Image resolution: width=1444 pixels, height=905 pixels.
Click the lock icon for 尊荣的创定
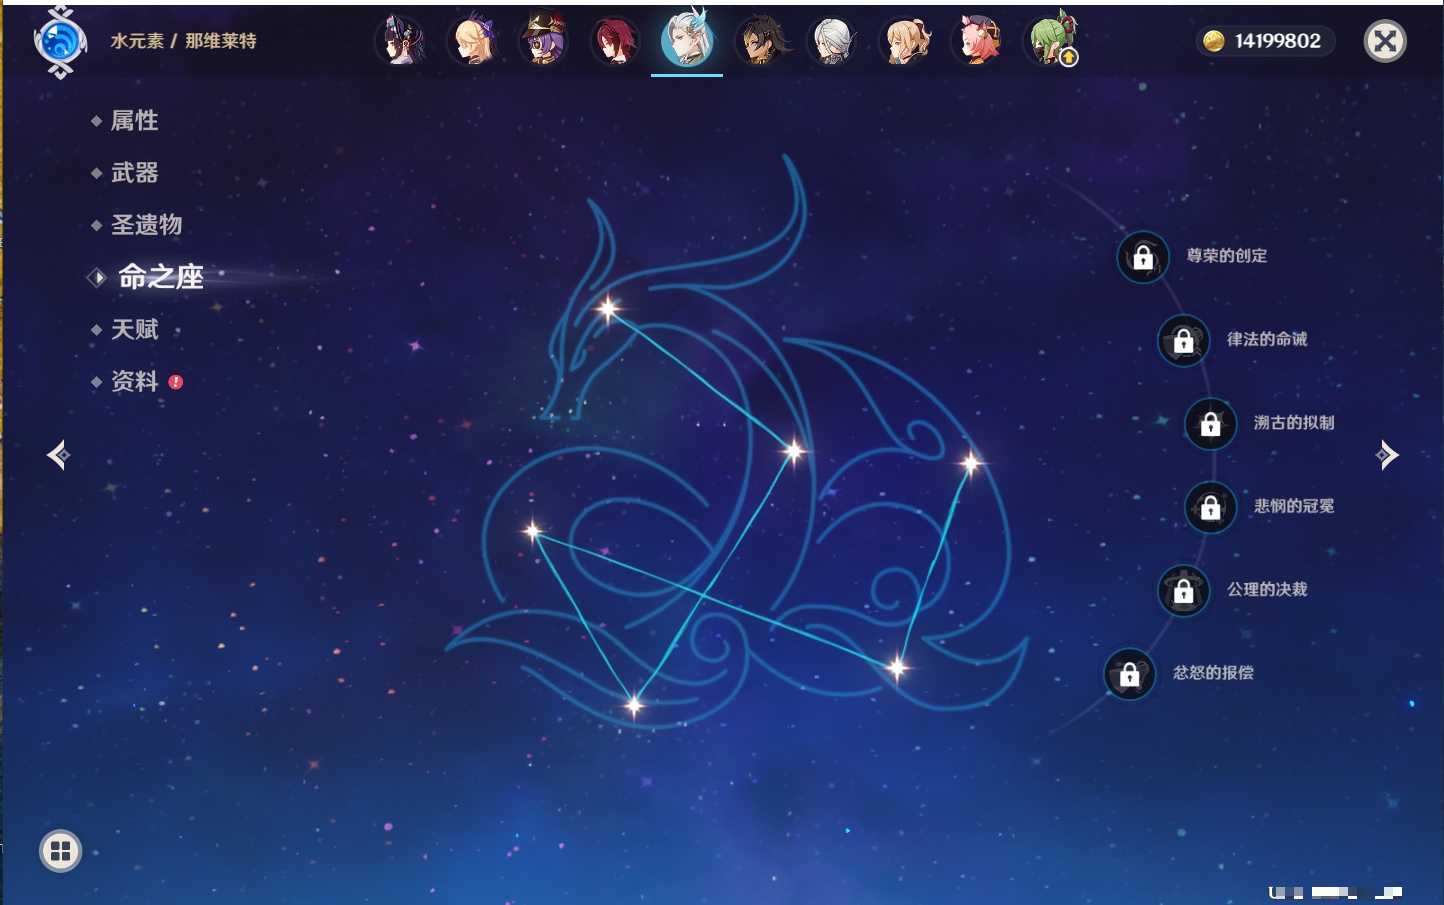pos(1143,257)
